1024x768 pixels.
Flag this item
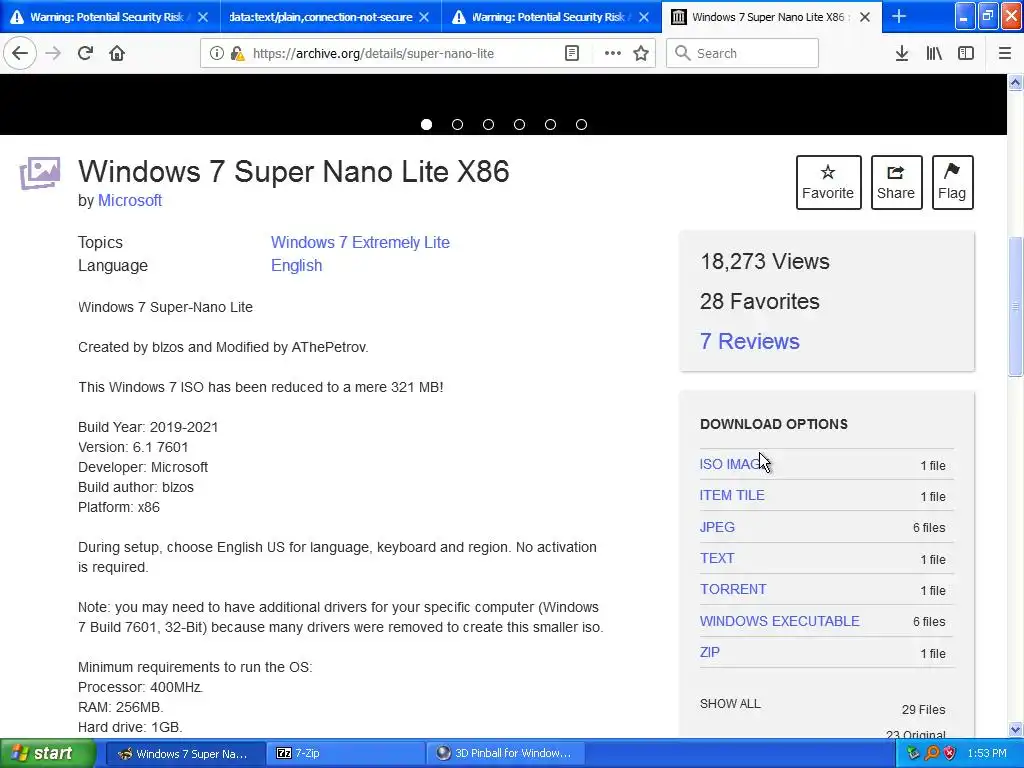pos(952,182)
